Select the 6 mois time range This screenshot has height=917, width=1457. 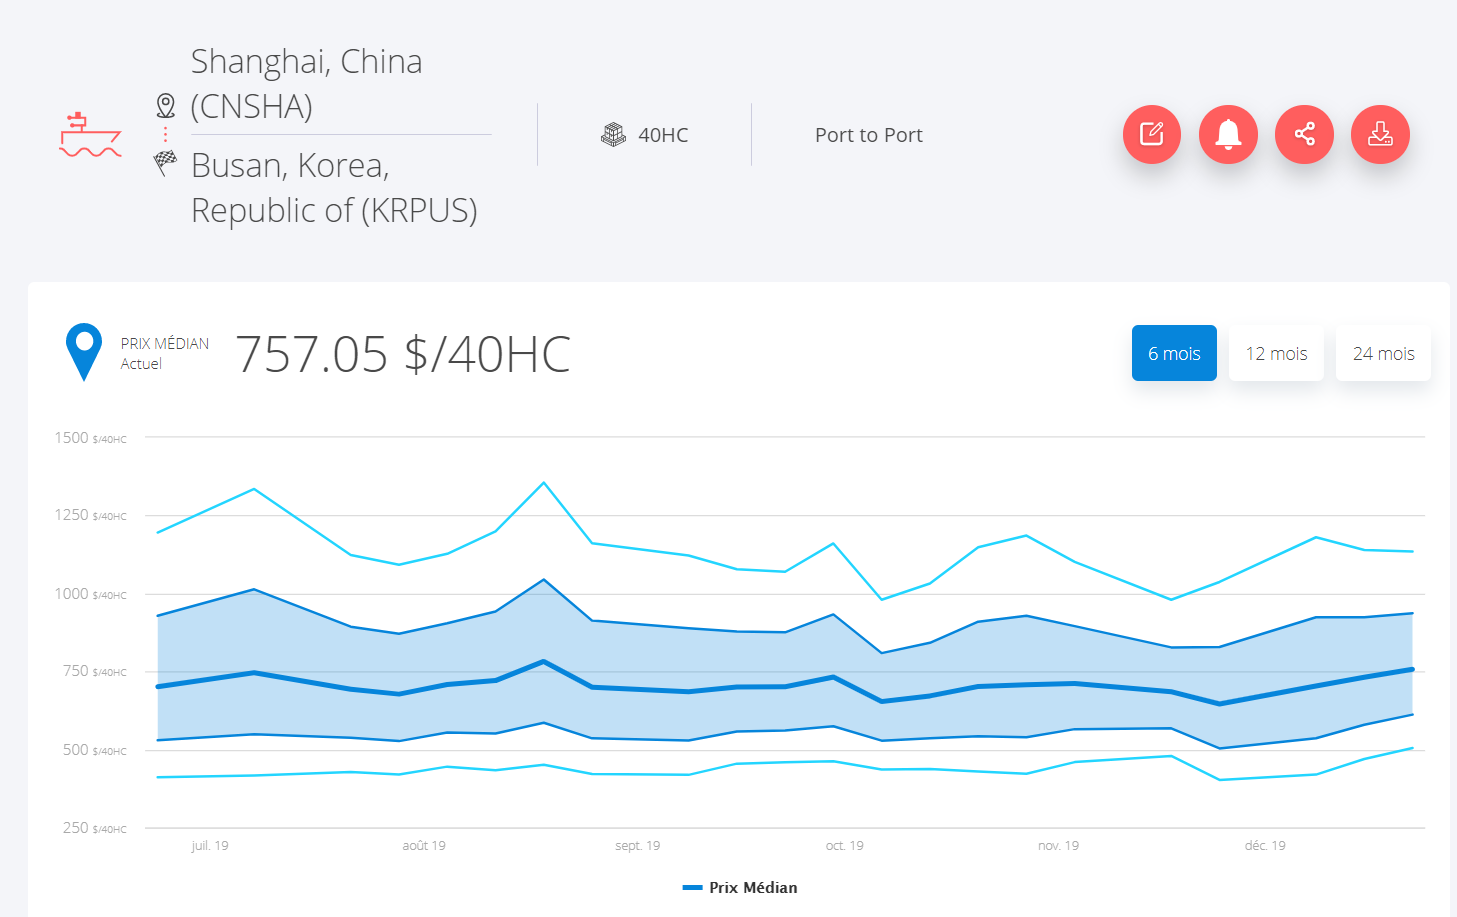[1174, 353]
